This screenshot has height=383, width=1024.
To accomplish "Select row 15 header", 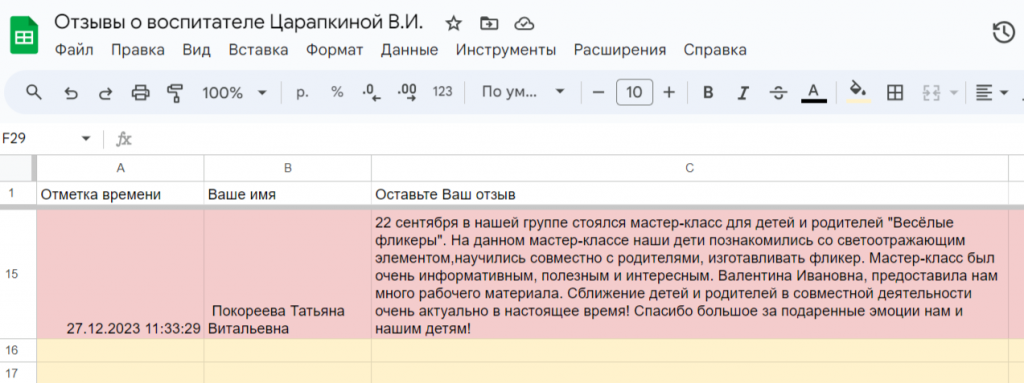I will 18,274.
